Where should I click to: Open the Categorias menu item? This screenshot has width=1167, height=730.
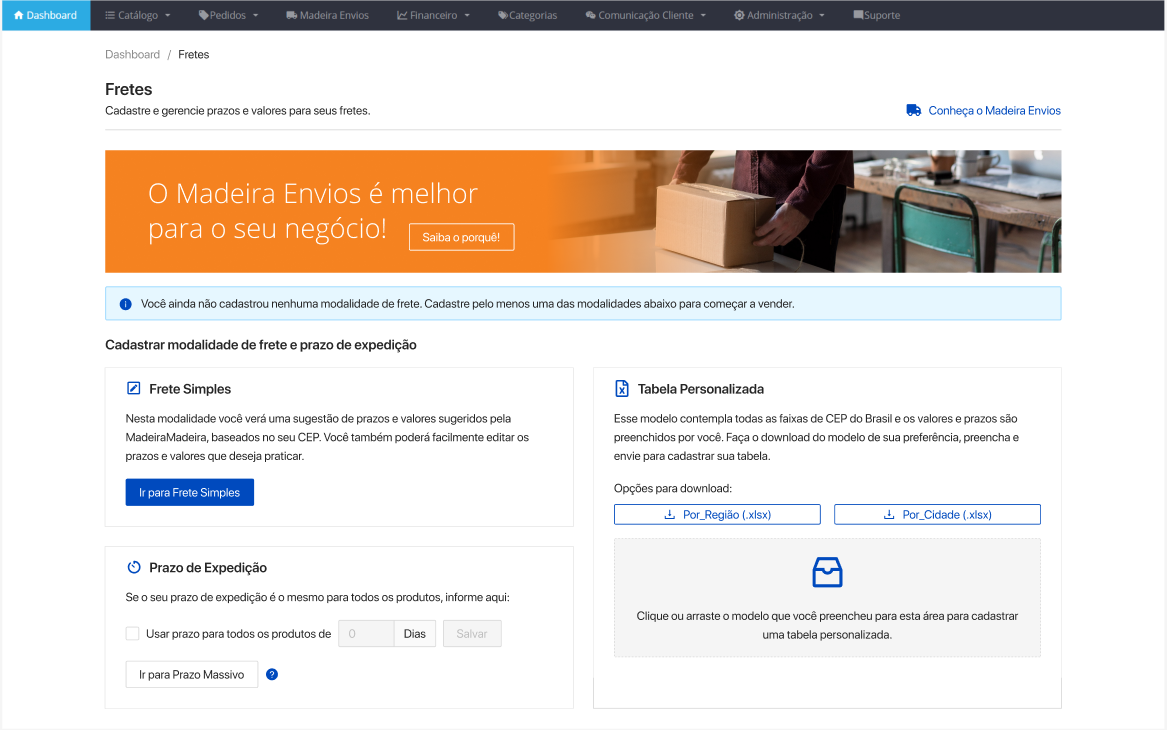click(528, 15)
